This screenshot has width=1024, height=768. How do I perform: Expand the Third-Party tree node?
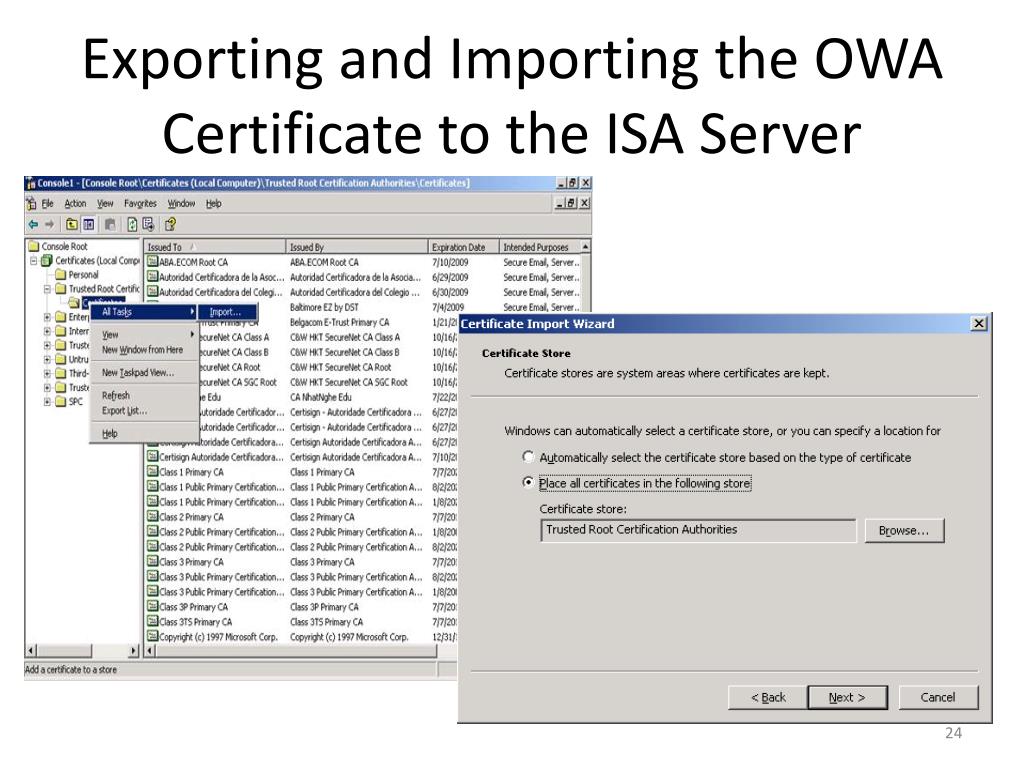click(47, 374)
